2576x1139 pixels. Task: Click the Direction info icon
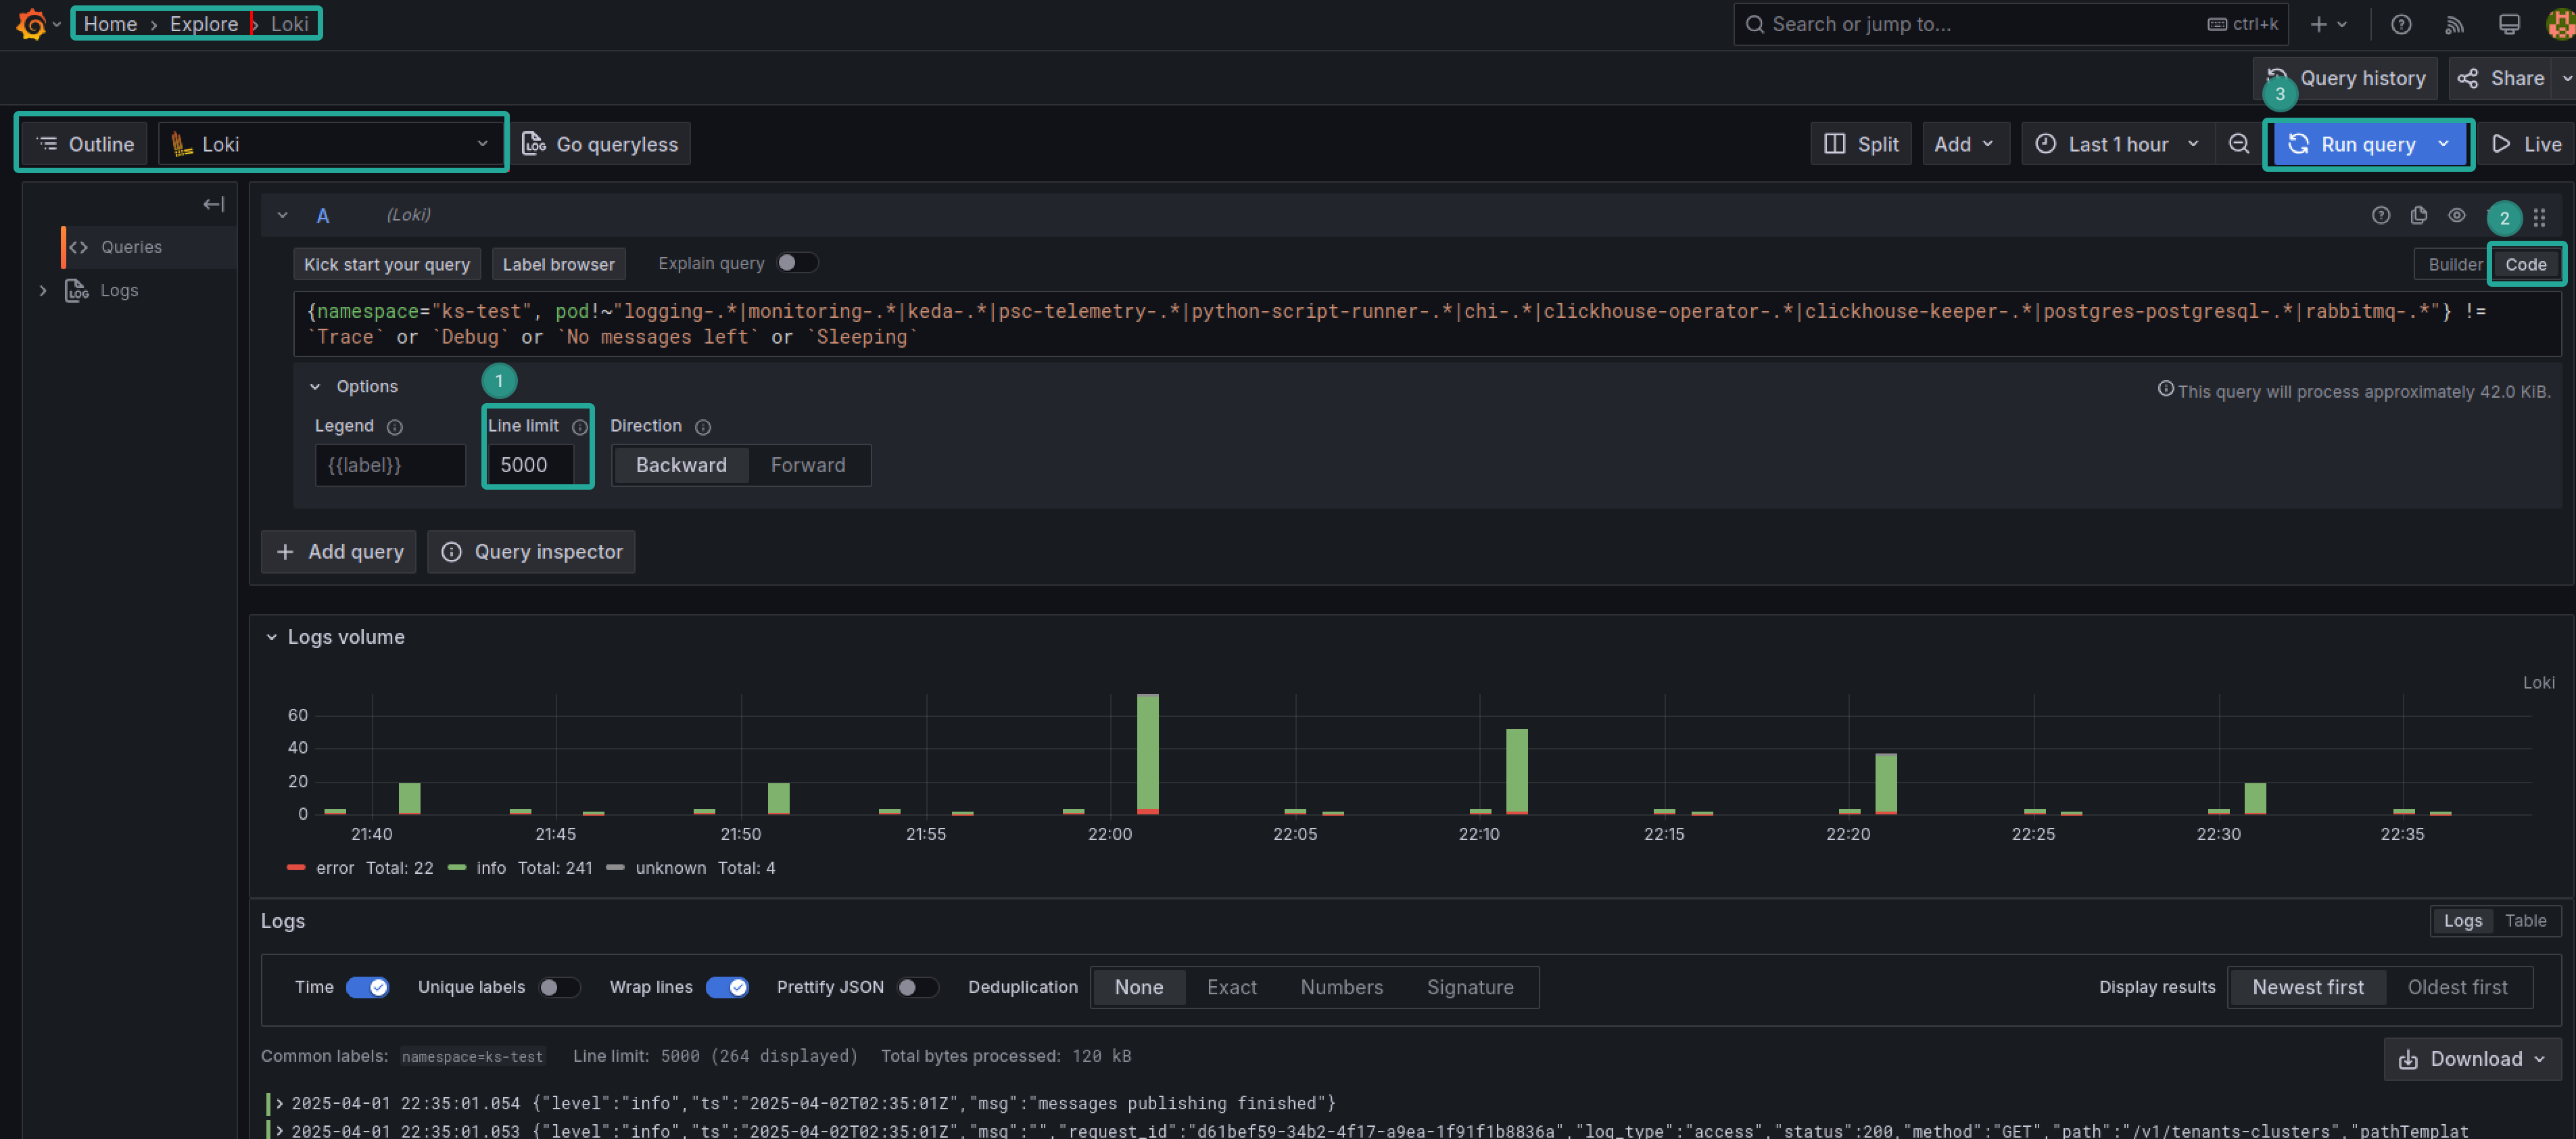point(703,427)
